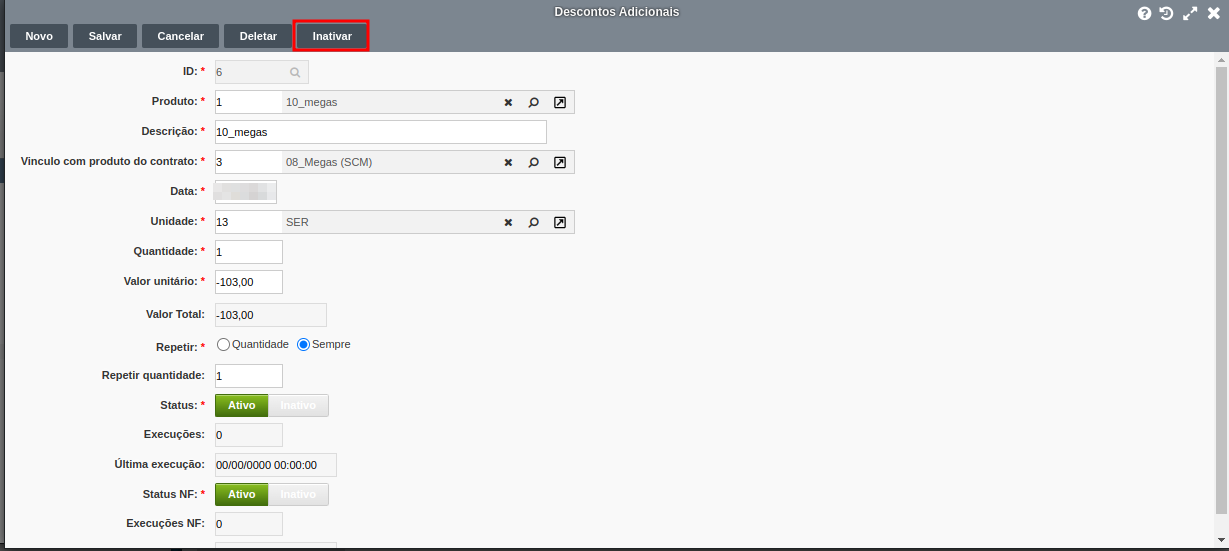Clear the Produto field with the X icon
This screenshot has width=1229, height=551.
(508, 102)
